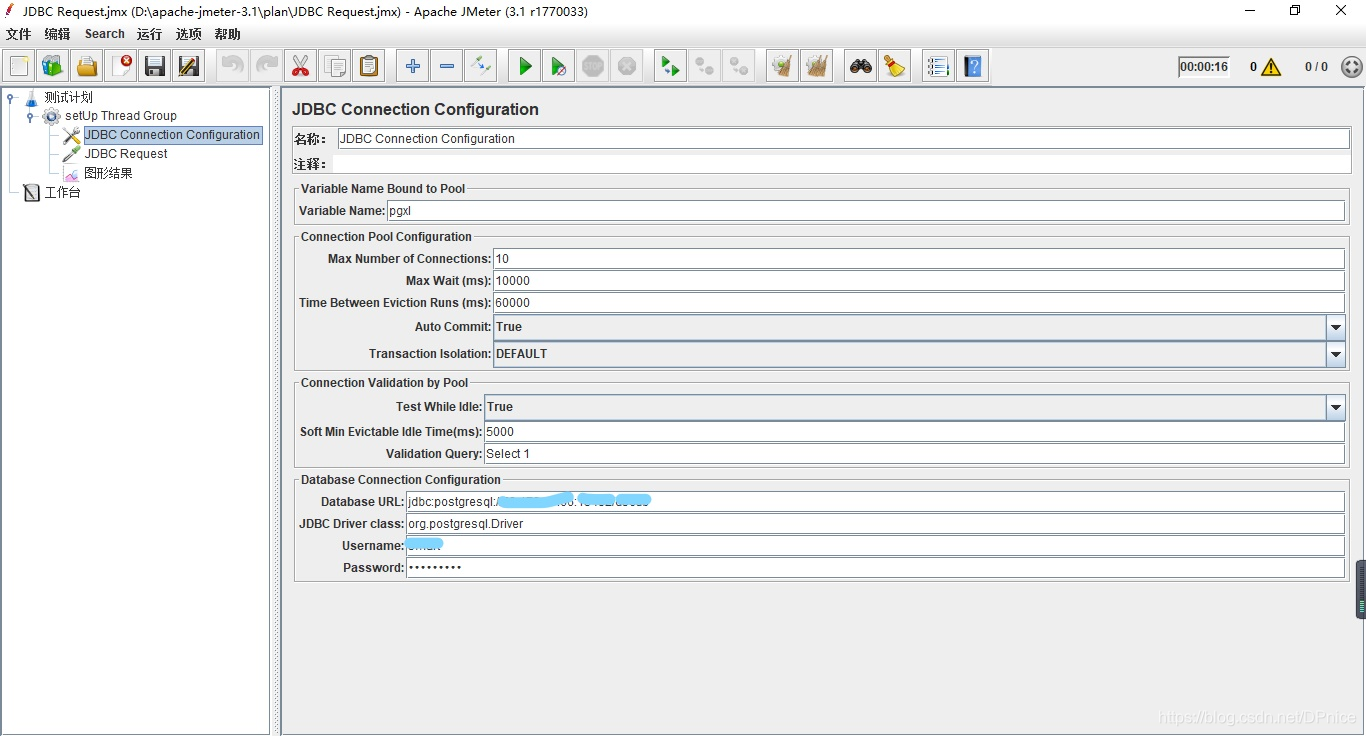Paste using clipboard toolbar icon
The image size is (1366, 736).
coord(369,67)
